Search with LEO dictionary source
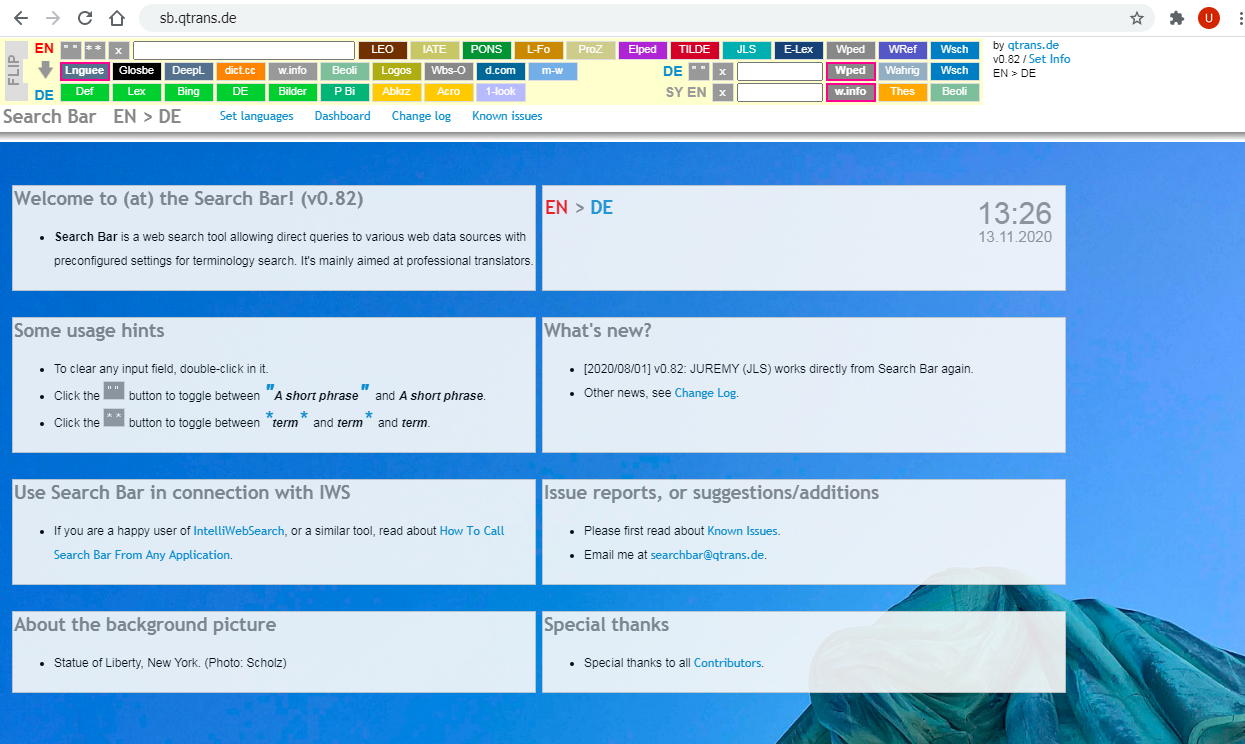 pos(382,49)
